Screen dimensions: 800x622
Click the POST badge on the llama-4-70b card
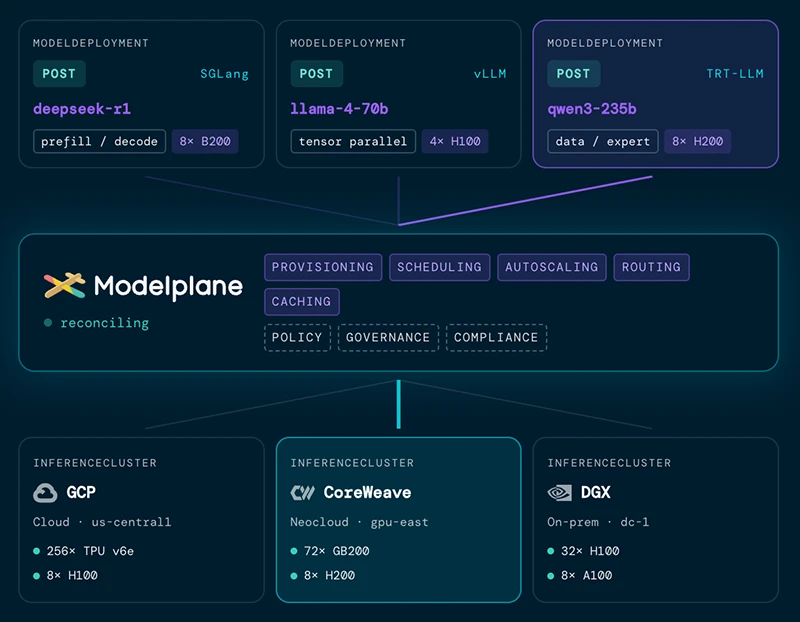[316, 74]
